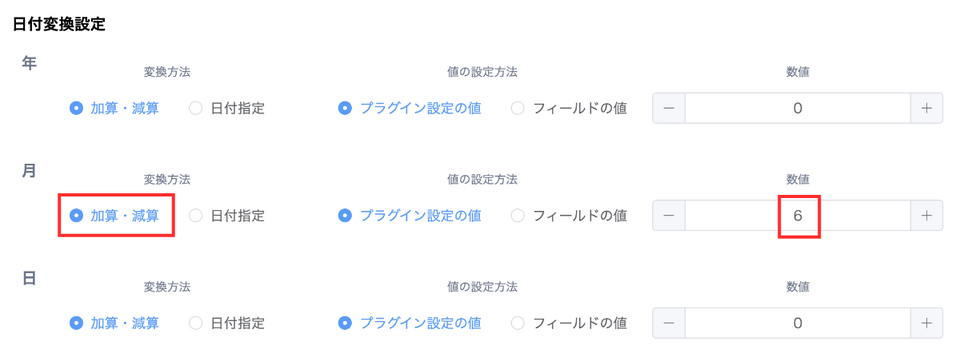This screenshot has width=960, height=361.
Task: Click the 年 numeric field showing 0
Action: tap(798, 108)
